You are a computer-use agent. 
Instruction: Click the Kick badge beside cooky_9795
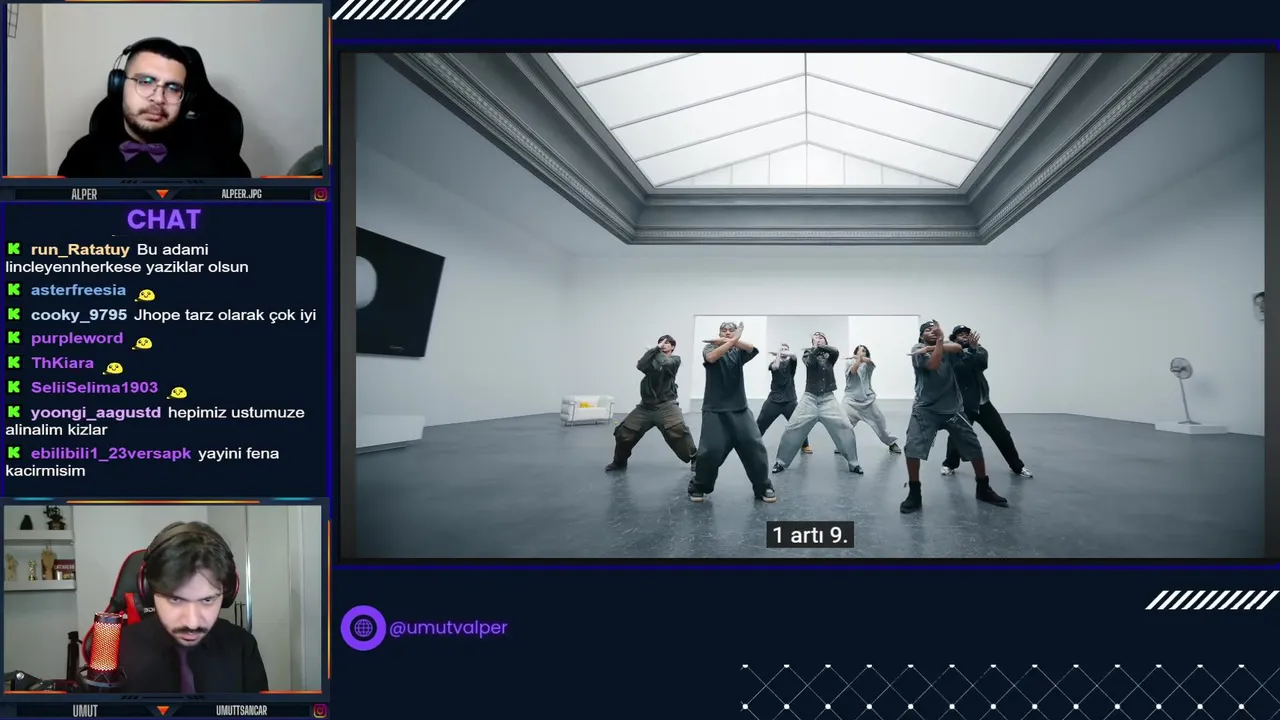14,314
